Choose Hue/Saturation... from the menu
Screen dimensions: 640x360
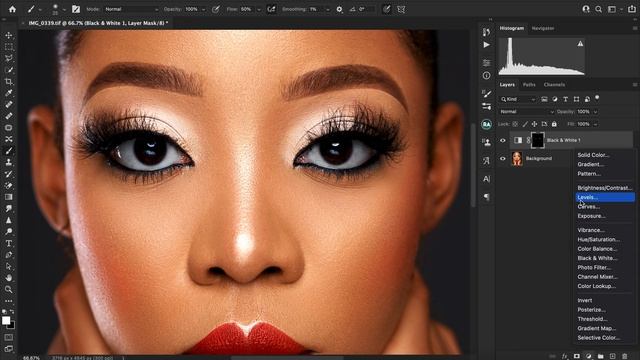point(605,240)
